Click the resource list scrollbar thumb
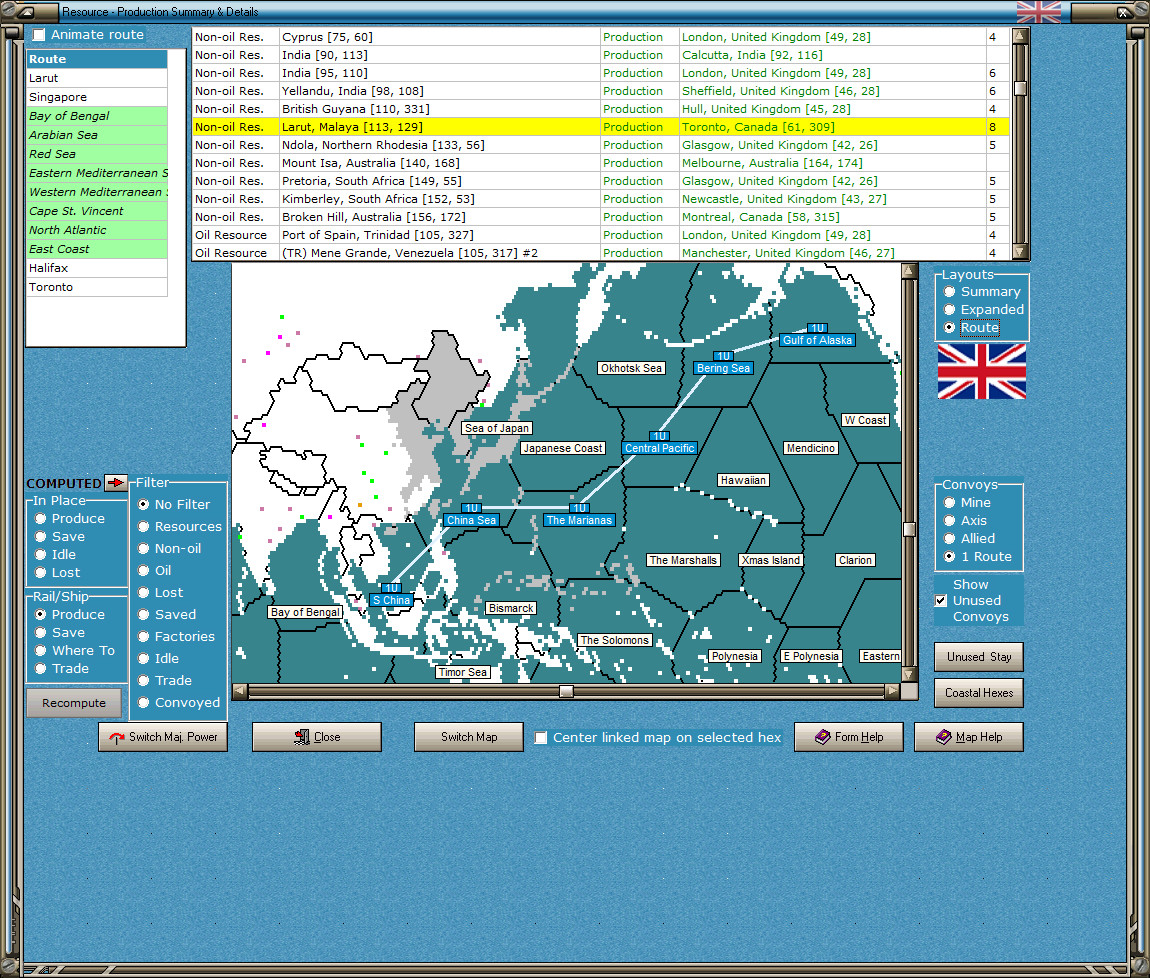This screenshot has height=978, width=1150. click(1019, 88)
